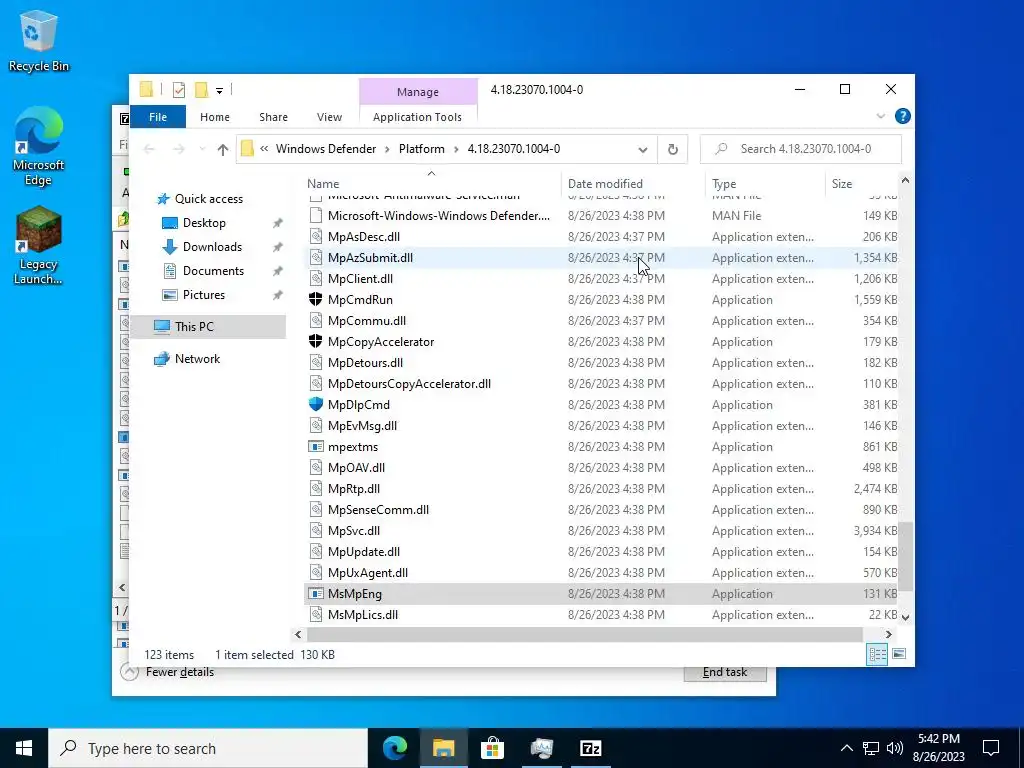
Task: Open Microsoft Store taskbar icon
Action: click(492, 748)
